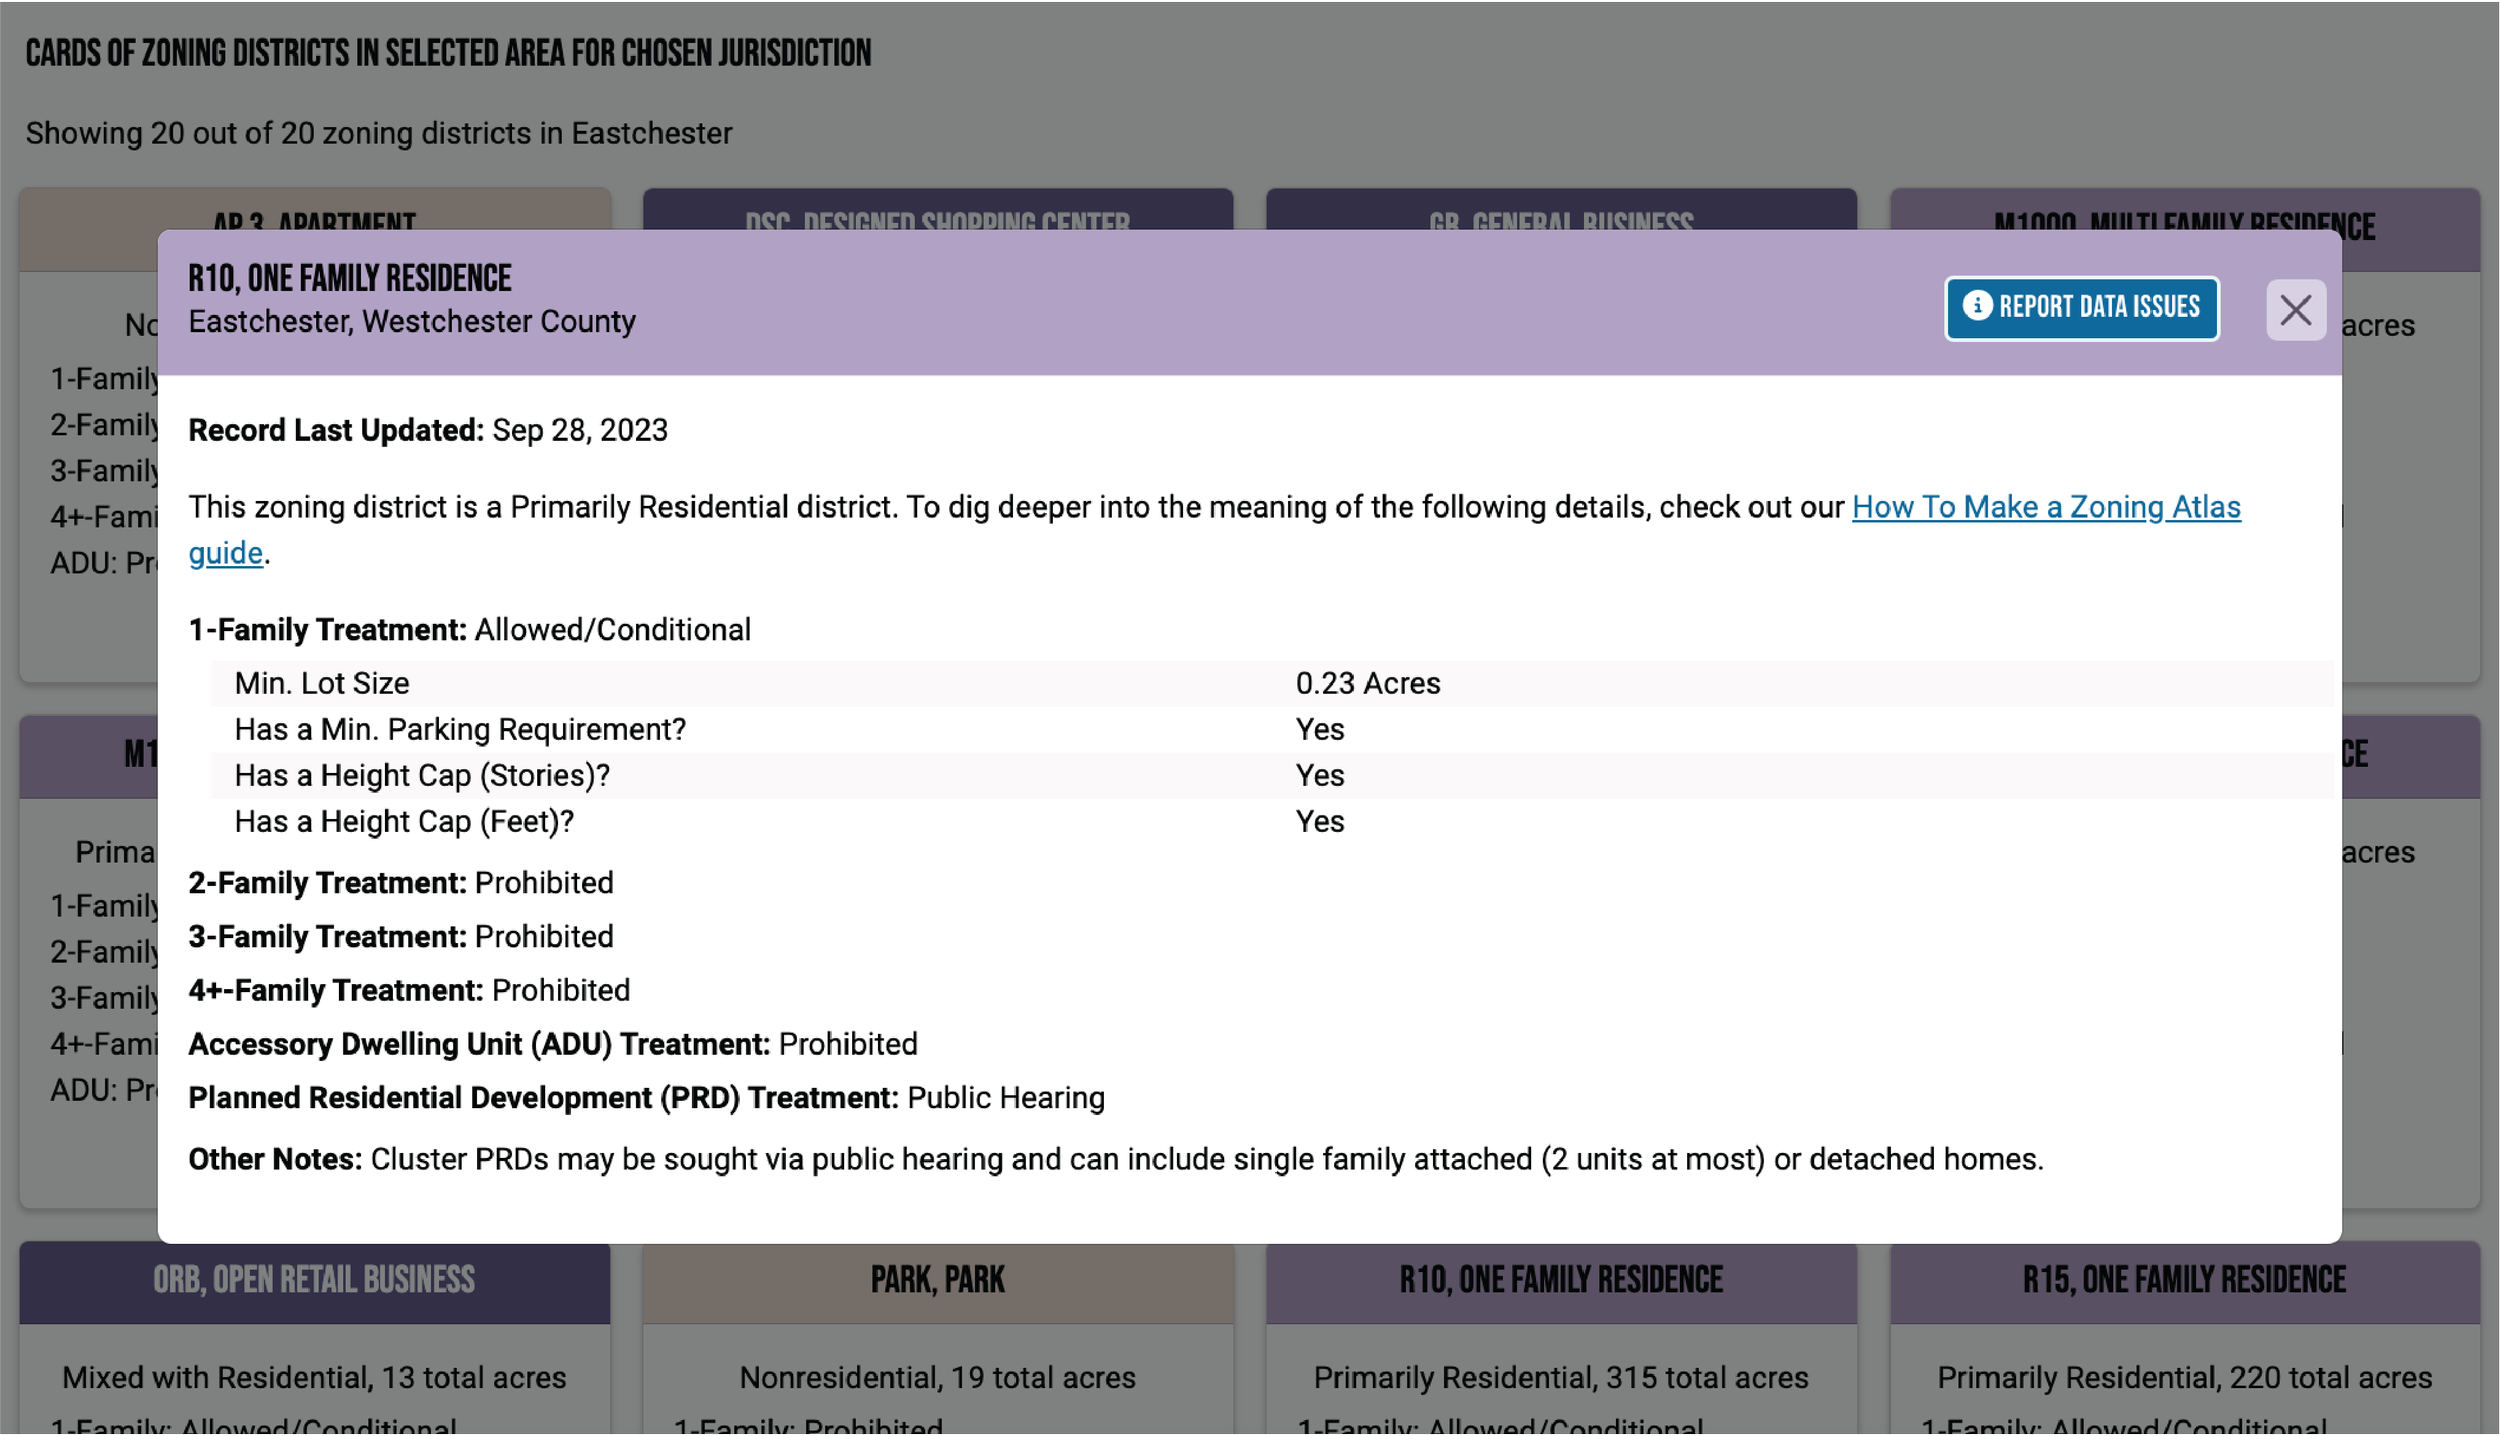The width and height of the screenshot is (2500, 1436).
Task: Click the Record Last Updated date text
Action: 579,430
